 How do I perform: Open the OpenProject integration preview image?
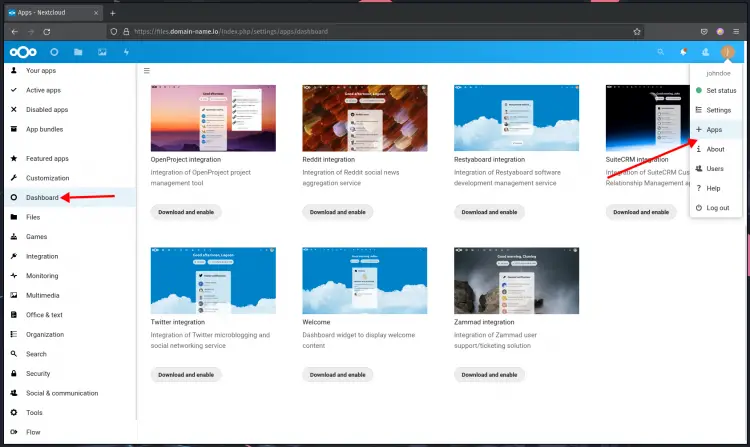(x=213, y=118)
